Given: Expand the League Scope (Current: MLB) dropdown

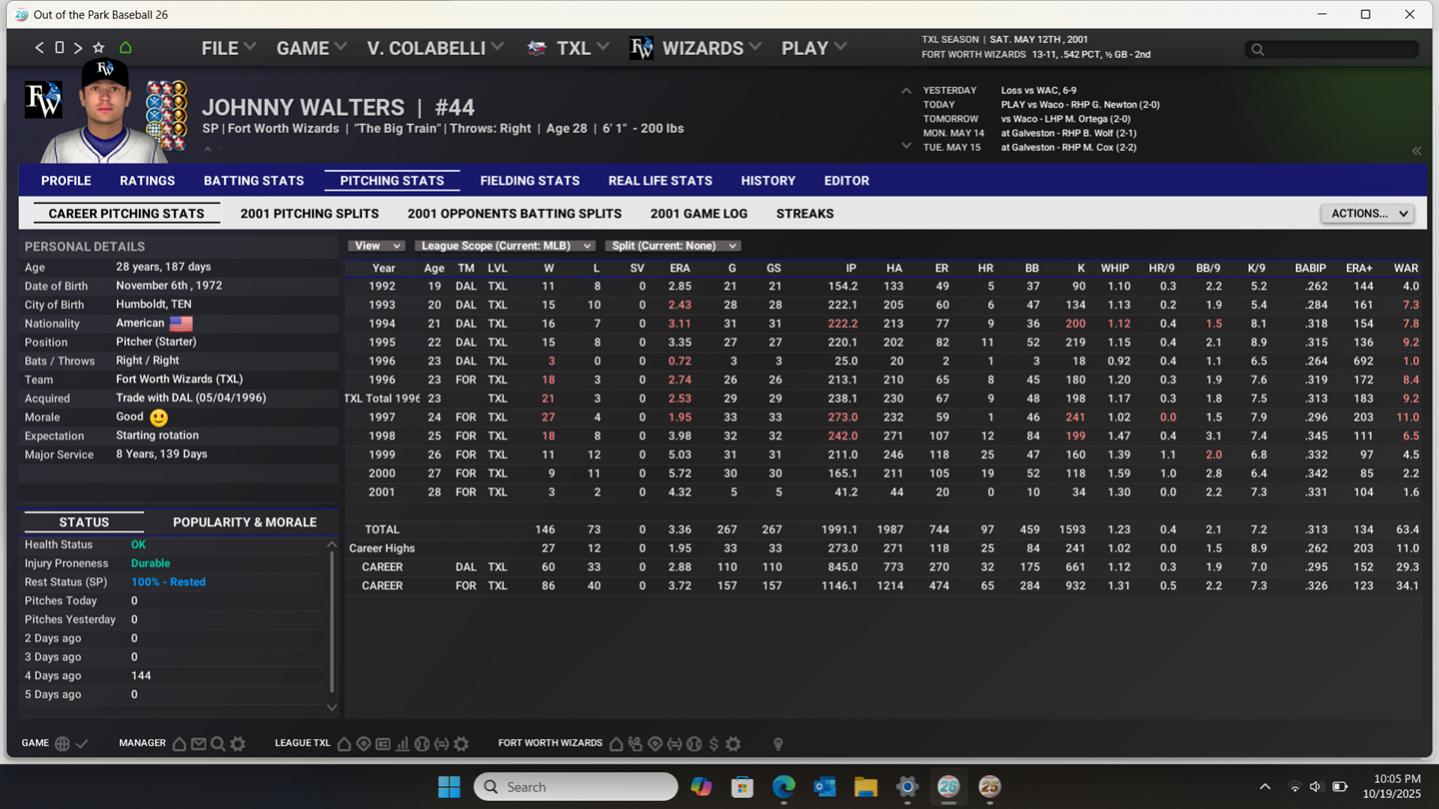Looking at the screenshot, I should [504, 246].
